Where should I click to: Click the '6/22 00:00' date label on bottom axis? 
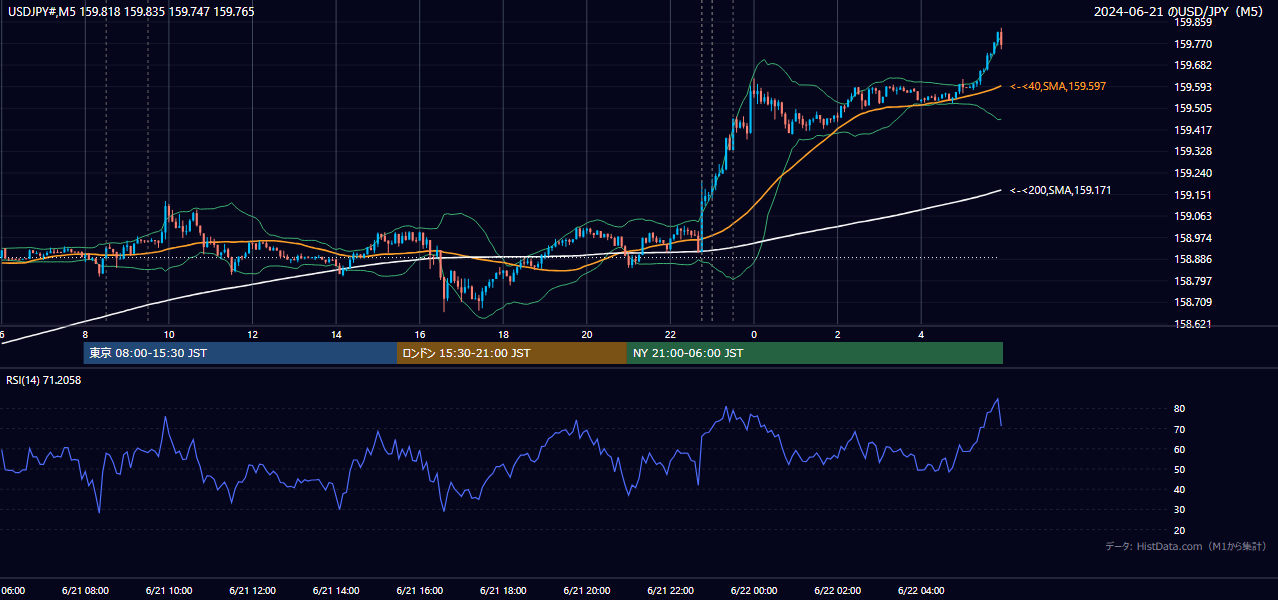click(754, 591)
